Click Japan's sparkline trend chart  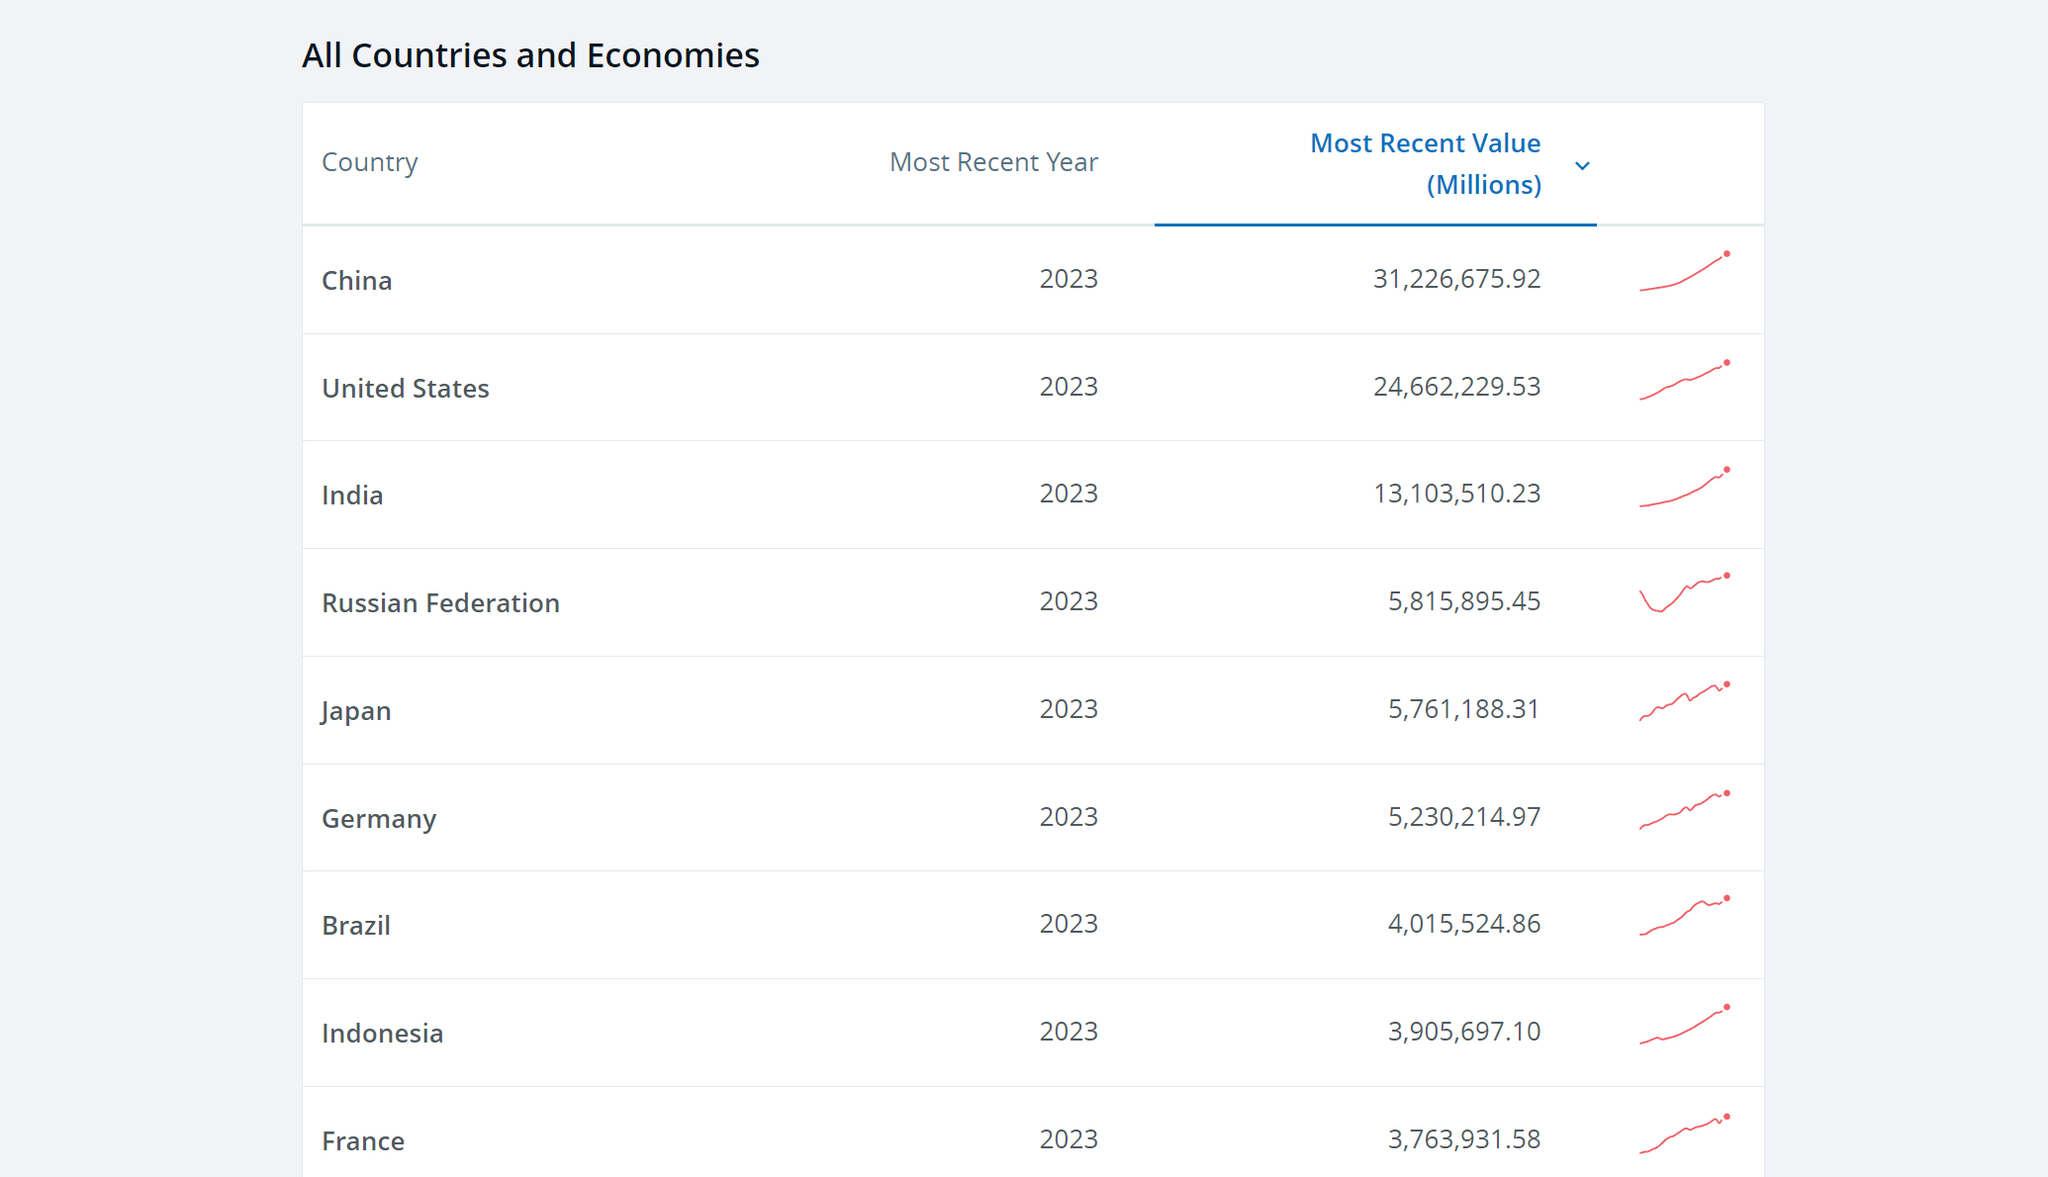1685,703
